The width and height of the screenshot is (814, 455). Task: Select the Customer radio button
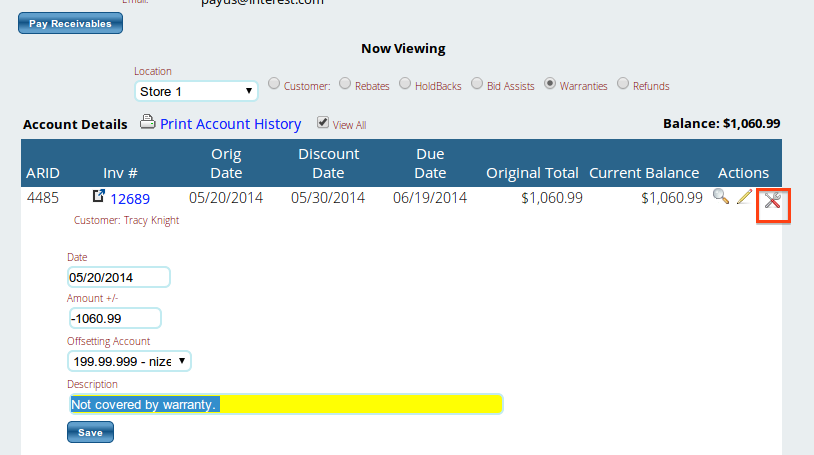click(274, 85)
